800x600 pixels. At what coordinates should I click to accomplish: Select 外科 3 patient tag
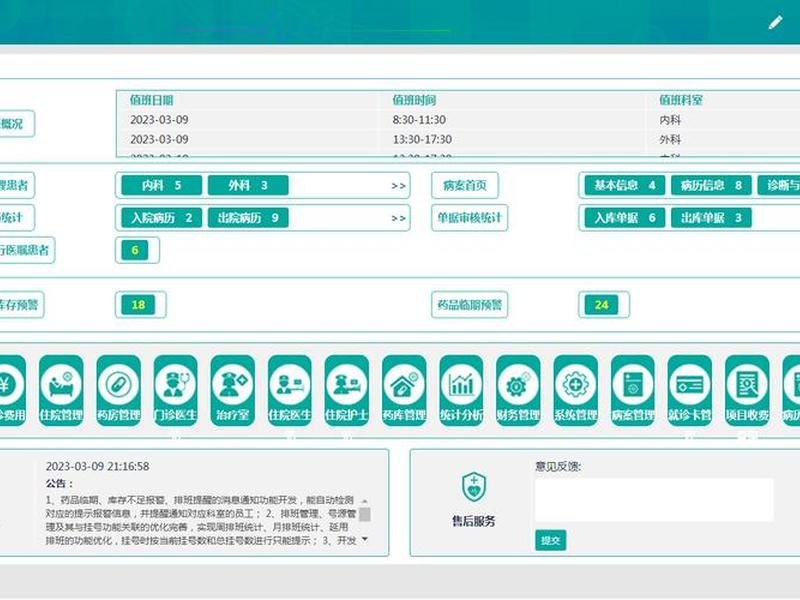[248, 185]
